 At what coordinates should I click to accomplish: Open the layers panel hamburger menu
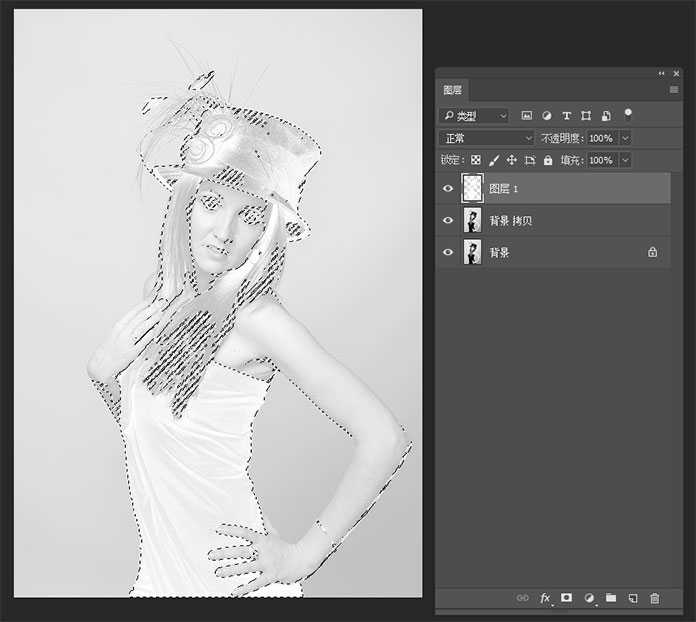pyautogui.click(x=674, y=89)
